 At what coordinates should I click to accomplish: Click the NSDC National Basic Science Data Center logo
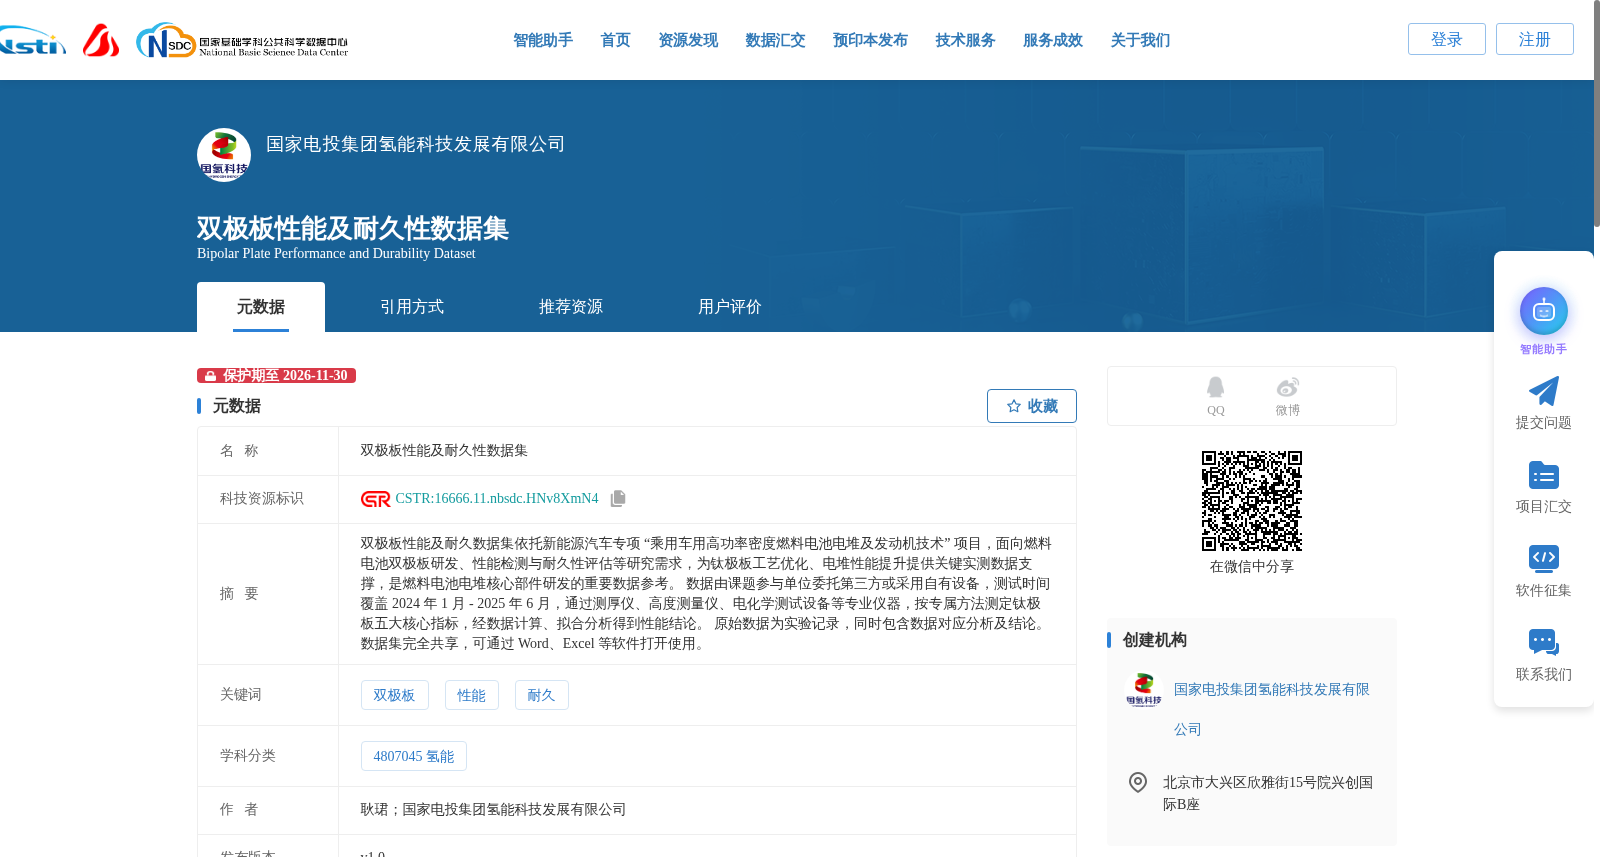pos(242,41)
